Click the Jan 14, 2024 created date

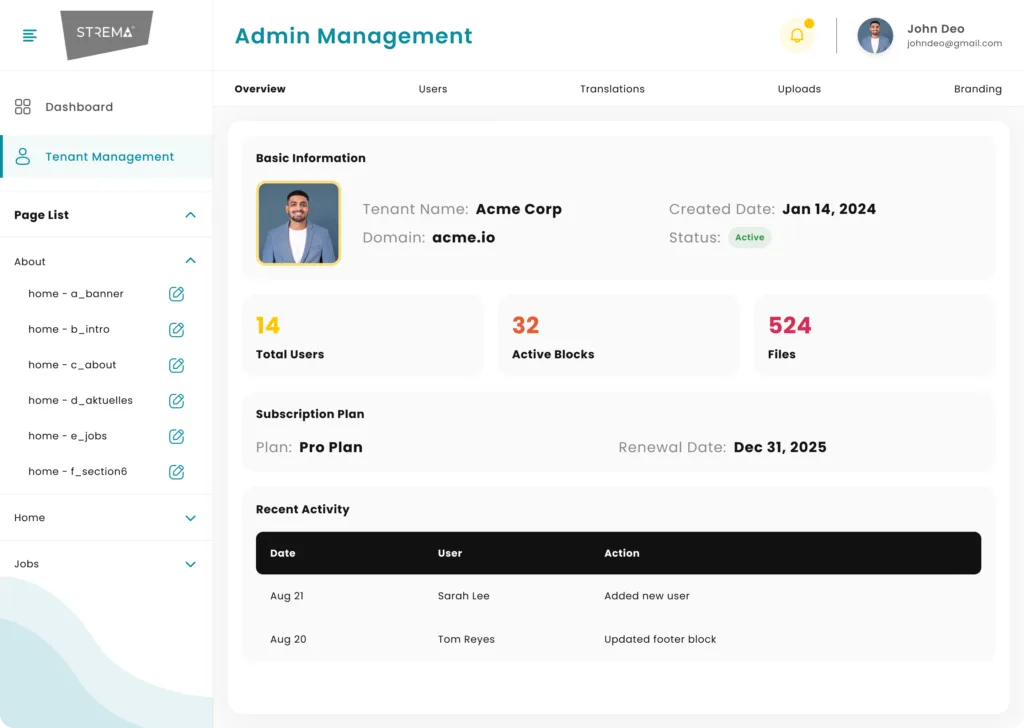[x=829, y=209]
